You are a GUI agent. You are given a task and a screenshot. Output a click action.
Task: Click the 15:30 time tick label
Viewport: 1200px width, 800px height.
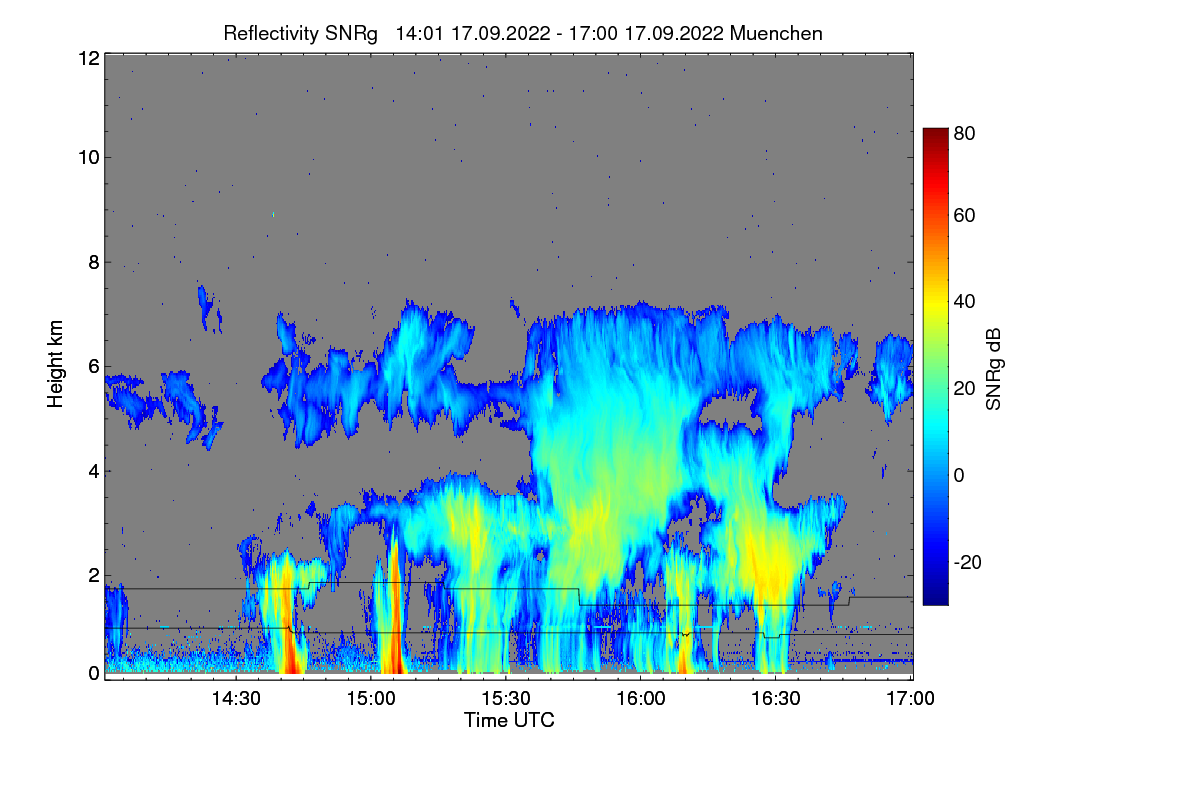pos(506,698)
